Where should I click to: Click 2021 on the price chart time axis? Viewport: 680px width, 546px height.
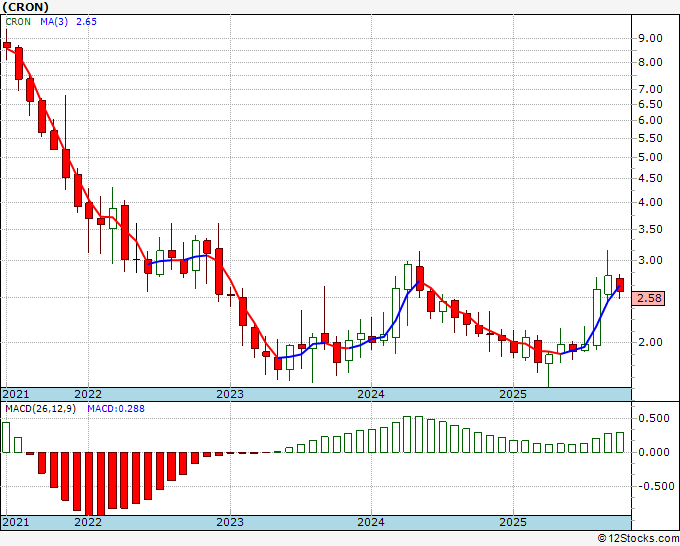pyautogui.click(x=16, y=394)
